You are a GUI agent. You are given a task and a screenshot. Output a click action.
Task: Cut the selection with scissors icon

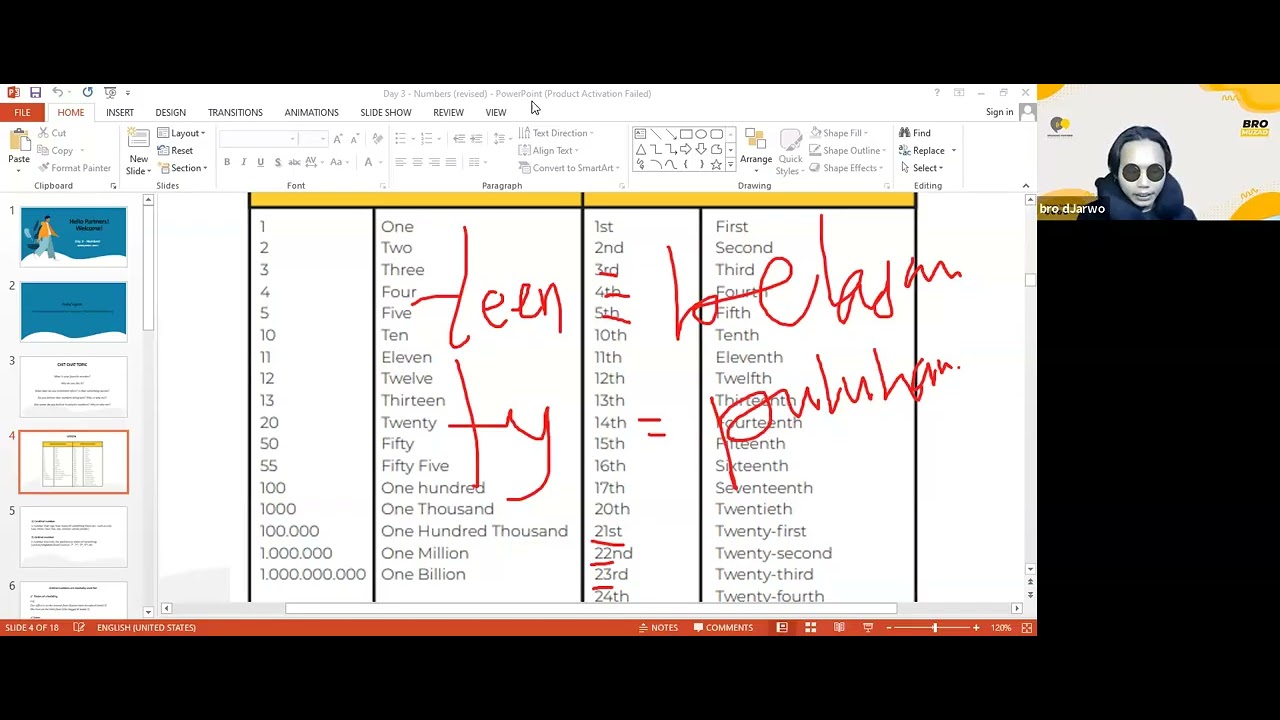52,133
